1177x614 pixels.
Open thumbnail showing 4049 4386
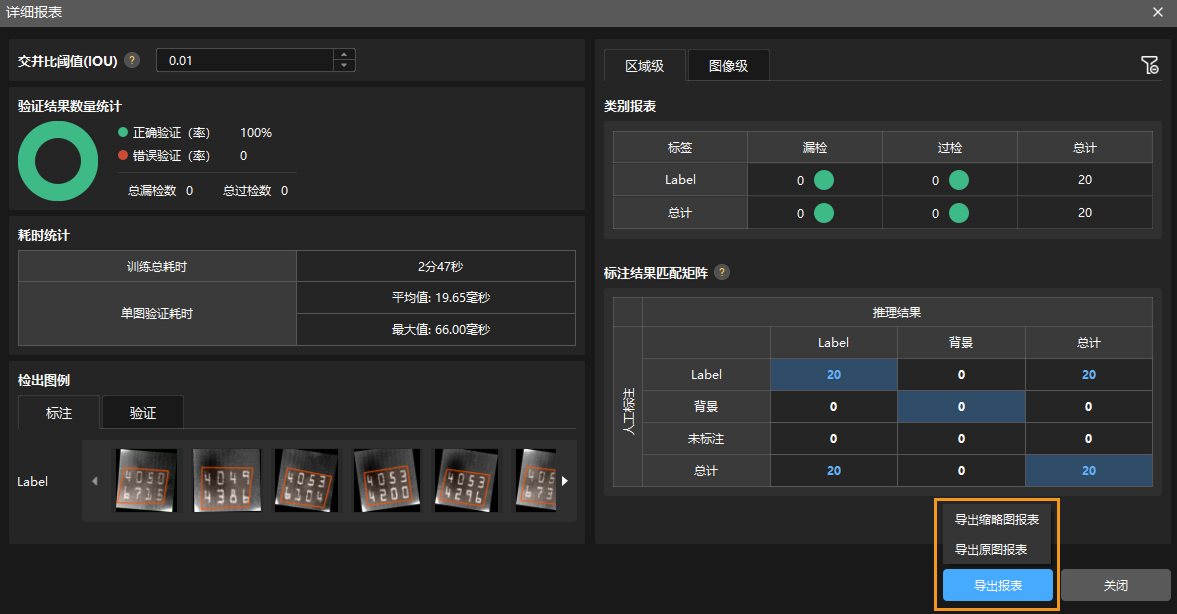point(227,481)
